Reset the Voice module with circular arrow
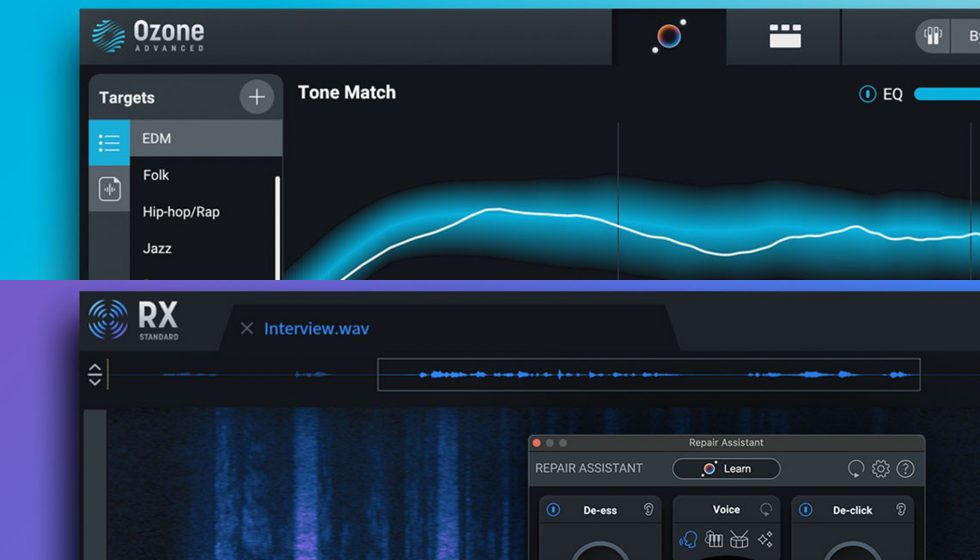Screen dimensions: 980x560 (766, 509)
